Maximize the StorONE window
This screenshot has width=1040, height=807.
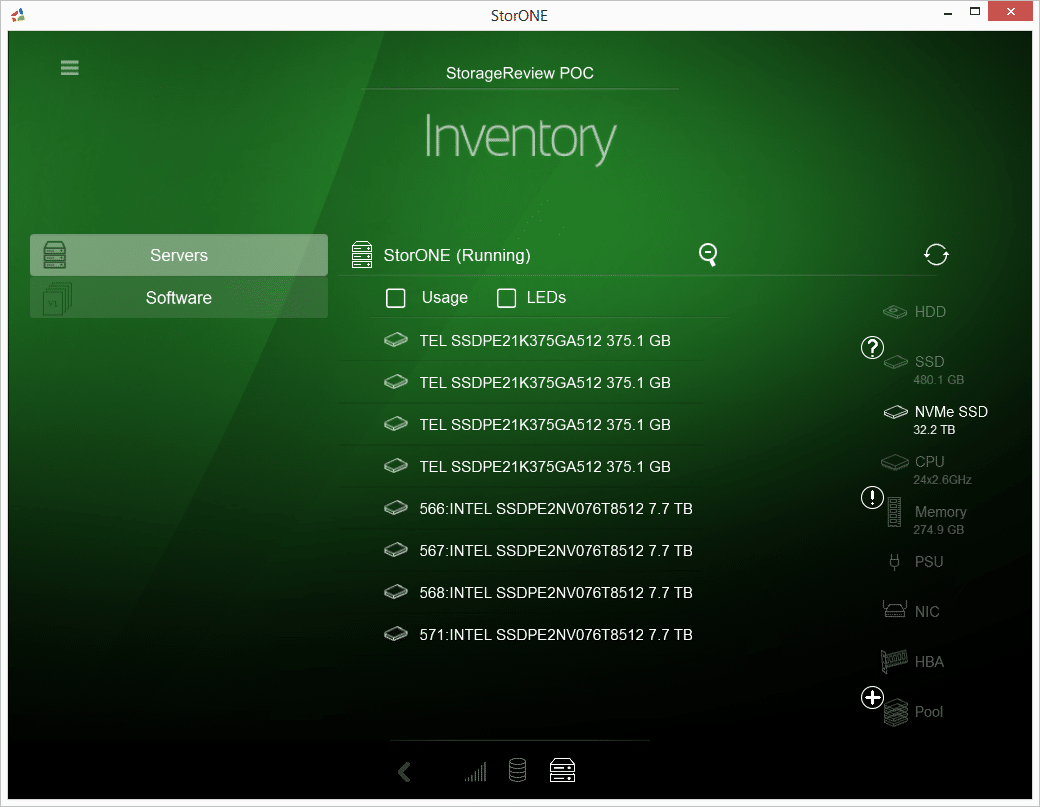[x=974, y=11]
